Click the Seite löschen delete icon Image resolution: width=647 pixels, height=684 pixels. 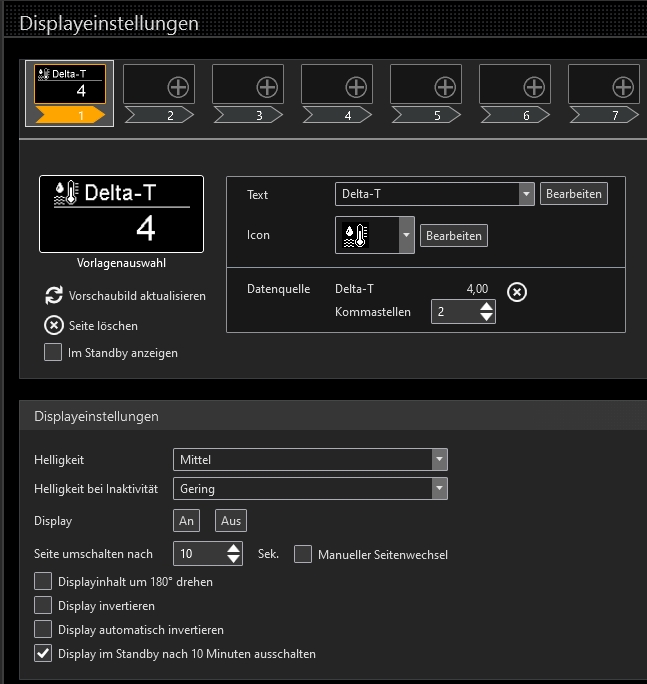click(54, 325)
